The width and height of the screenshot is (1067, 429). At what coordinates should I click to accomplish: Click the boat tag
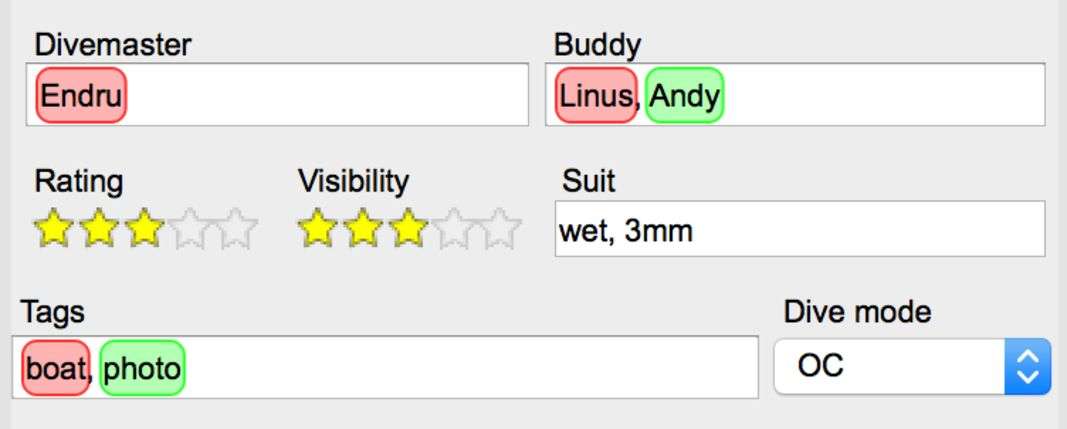pyautogui.click(x=55, y=368)
